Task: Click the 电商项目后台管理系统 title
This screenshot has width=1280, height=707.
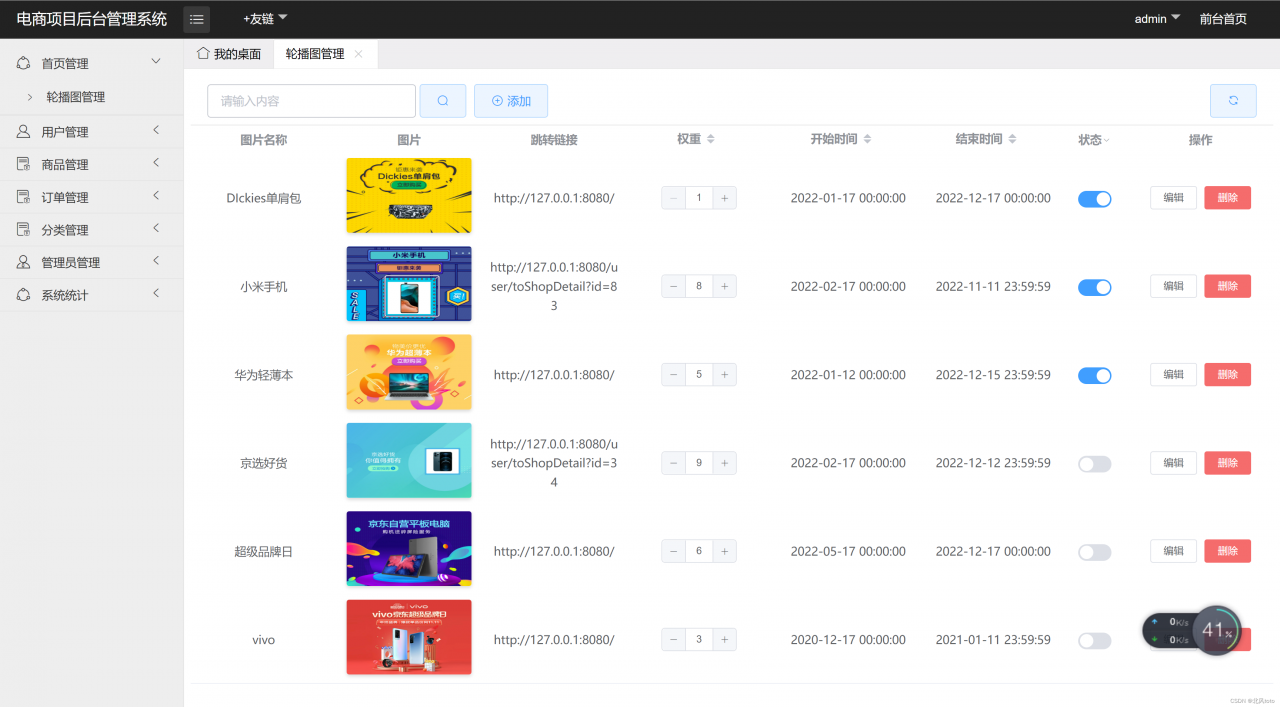Action: click(x=92, y=19)
